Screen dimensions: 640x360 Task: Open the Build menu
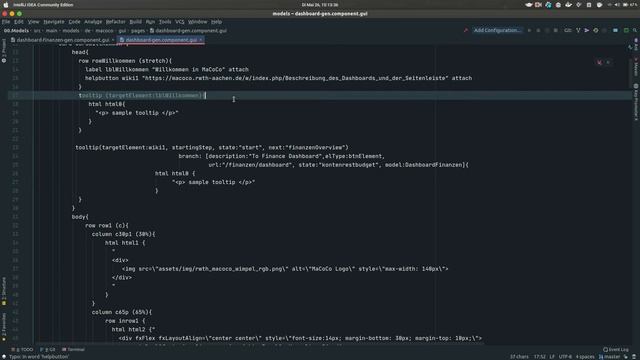136,22
